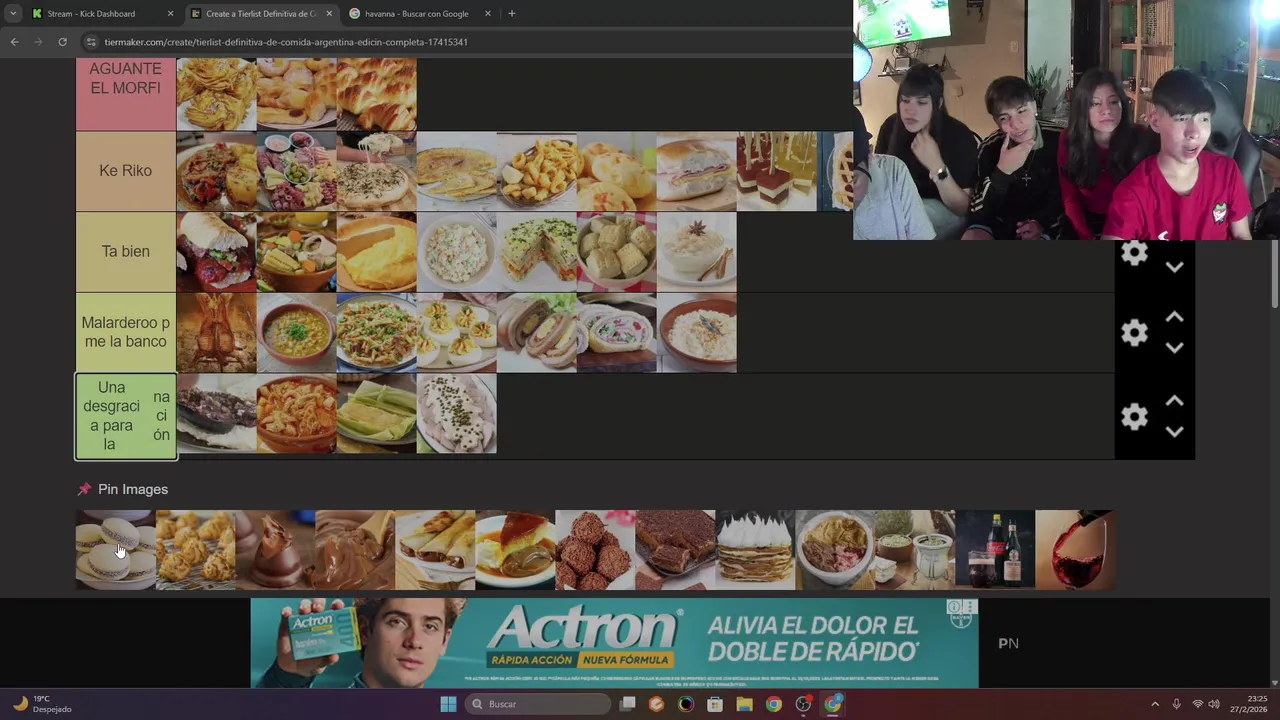Select choripán image in Ta bien row
The image size is (1280, 720).
pyautogui.click(x=217, y=252)
